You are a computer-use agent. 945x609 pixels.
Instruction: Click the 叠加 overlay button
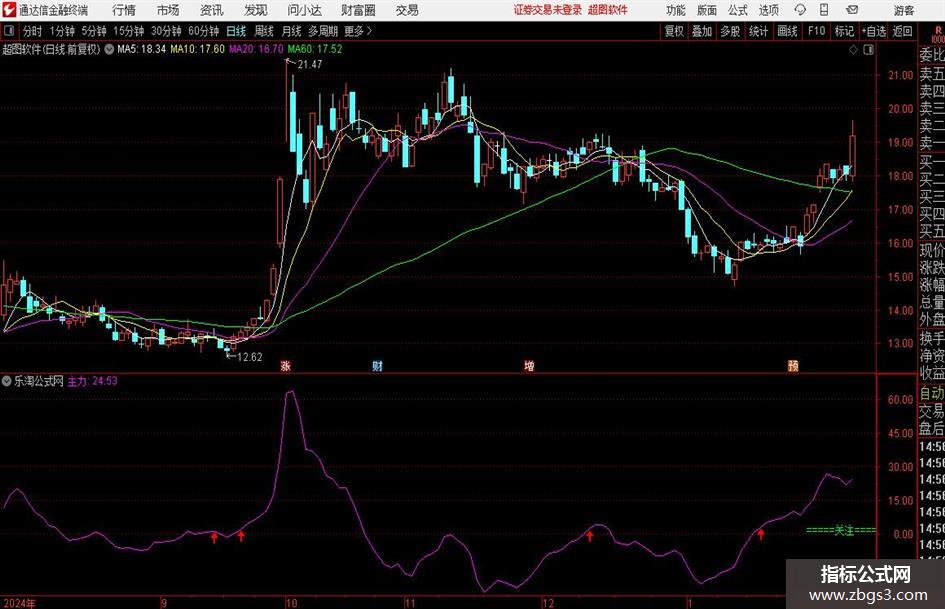coord(702,31)
